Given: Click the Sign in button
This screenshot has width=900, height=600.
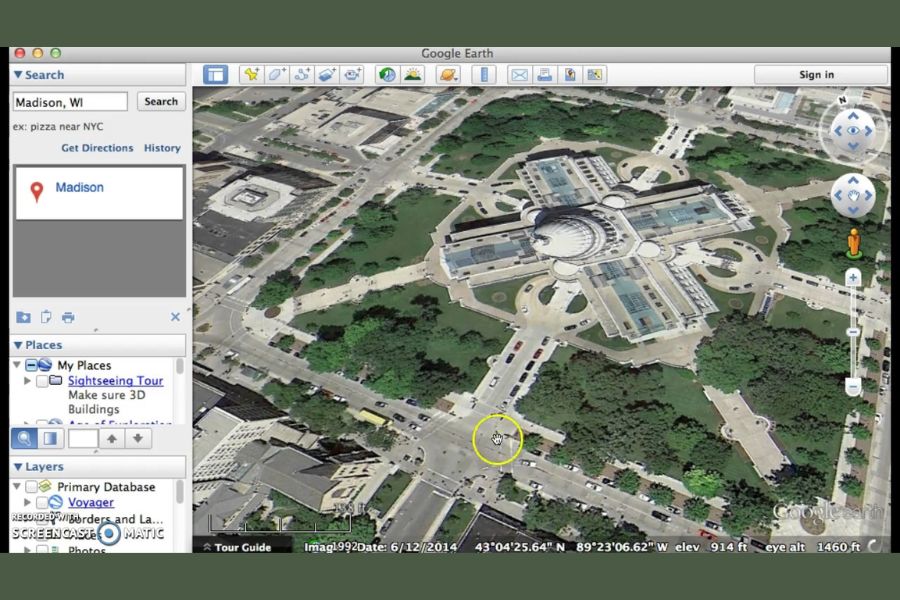Looking at the screenshot, I should point(820,75).
